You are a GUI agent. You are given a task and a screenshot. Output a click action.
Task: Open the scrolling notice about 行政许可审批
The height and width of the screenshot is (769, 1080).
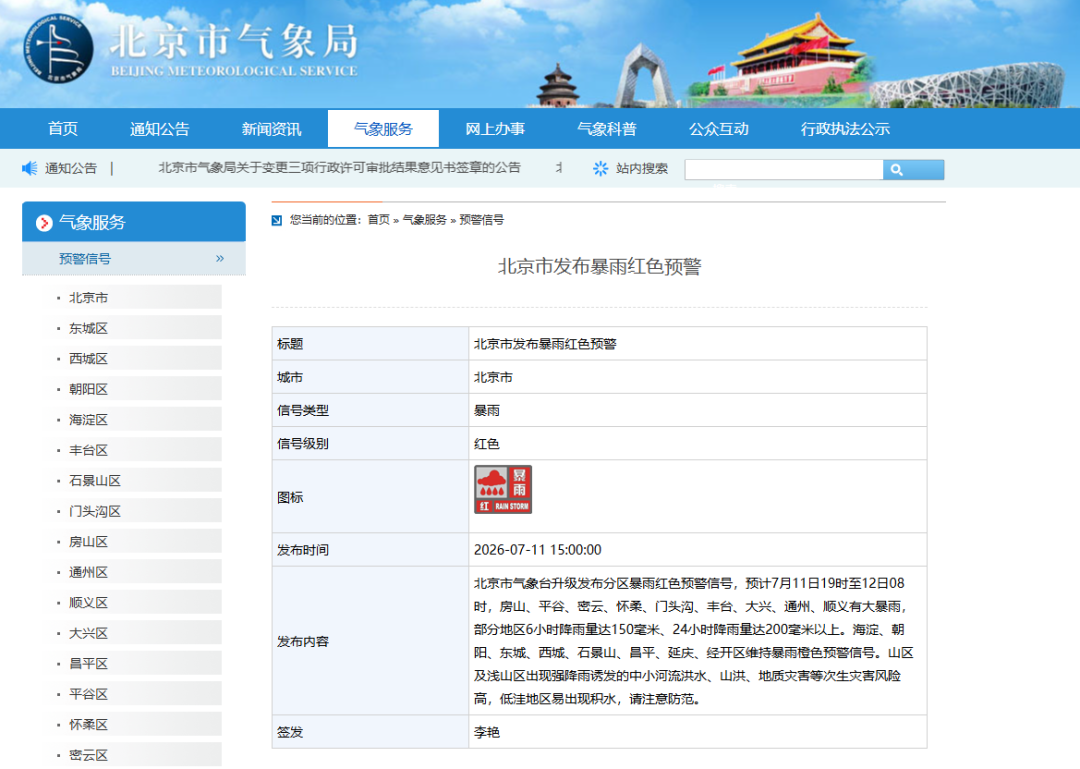340,167
